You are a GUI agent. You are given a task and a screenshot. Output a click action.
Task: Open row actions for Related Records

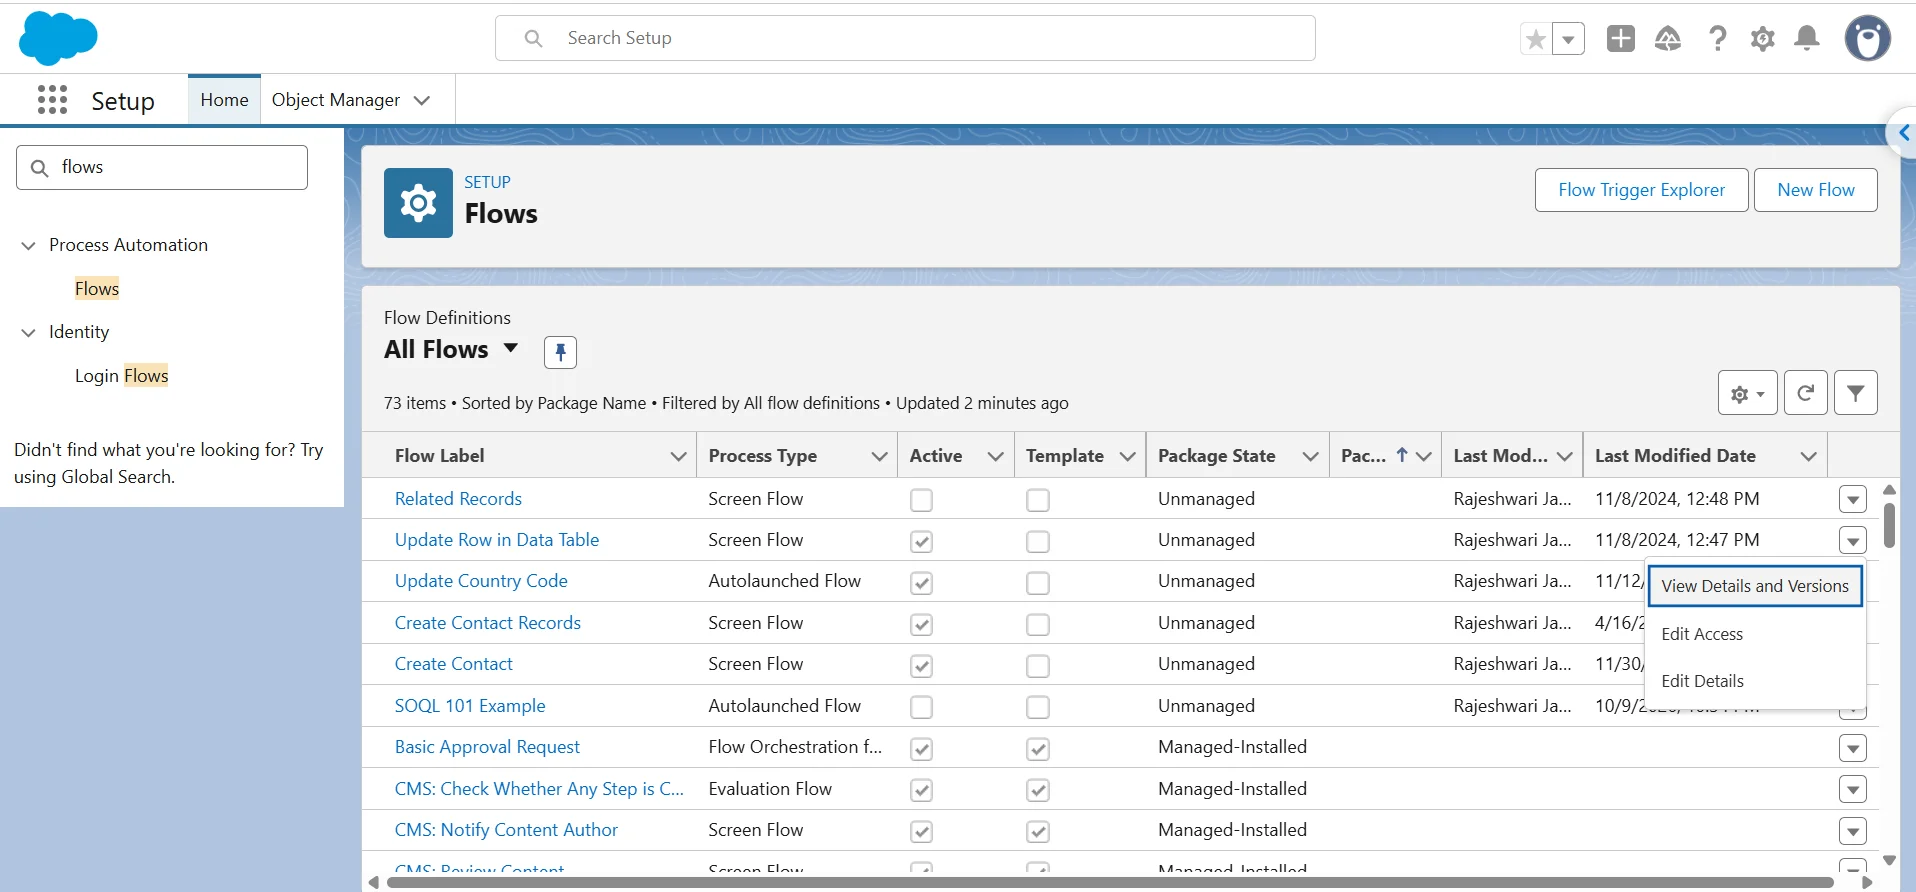coord(1852,499)
